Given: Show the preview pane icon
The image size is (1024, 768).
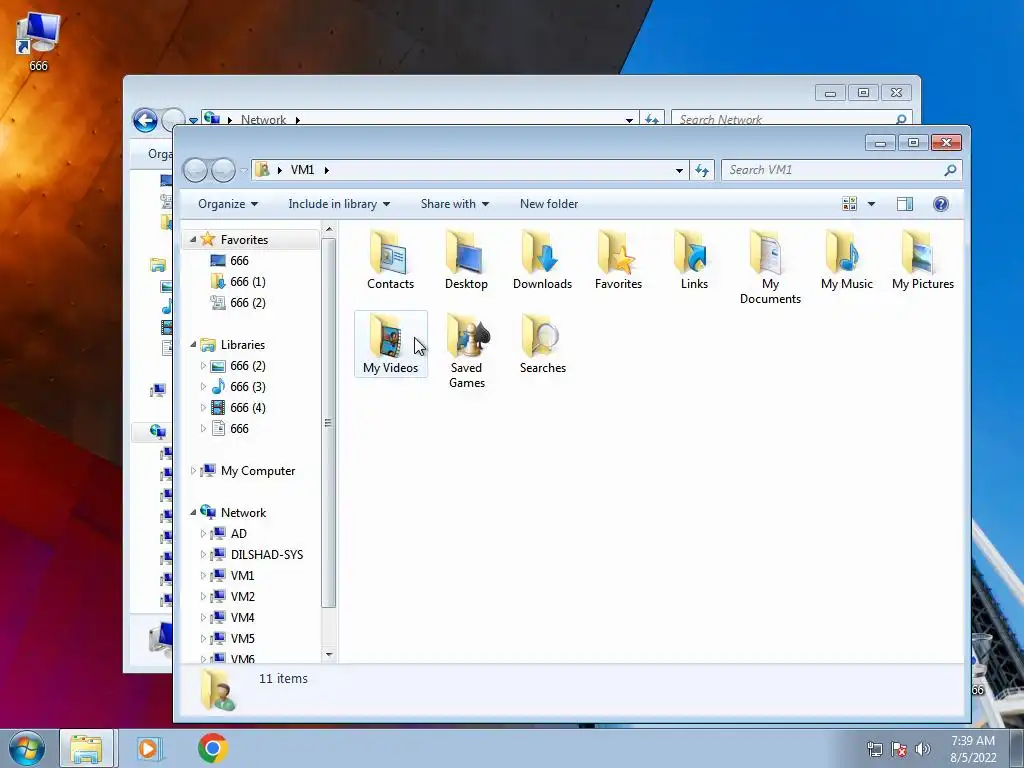Looking at the screenshot, I should (904, 204).
